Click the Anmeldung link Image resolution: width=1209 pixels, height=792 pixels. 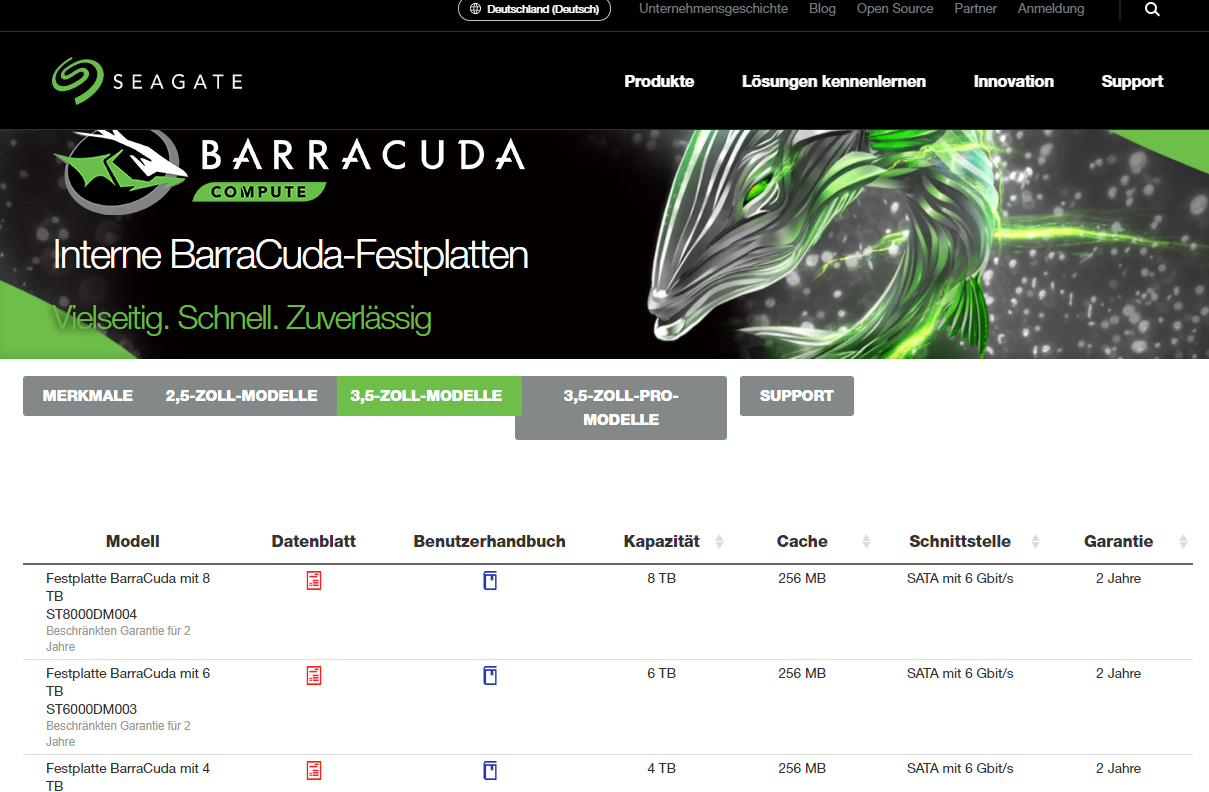pos(1050,8)
